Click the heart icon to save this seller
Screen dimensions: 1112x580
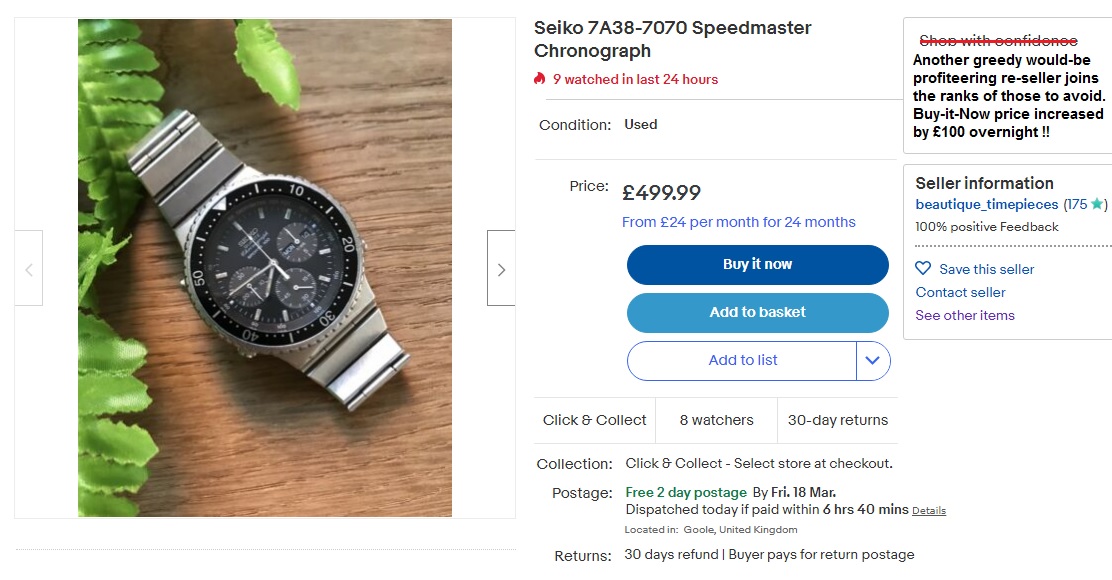(x=922, y=268)
